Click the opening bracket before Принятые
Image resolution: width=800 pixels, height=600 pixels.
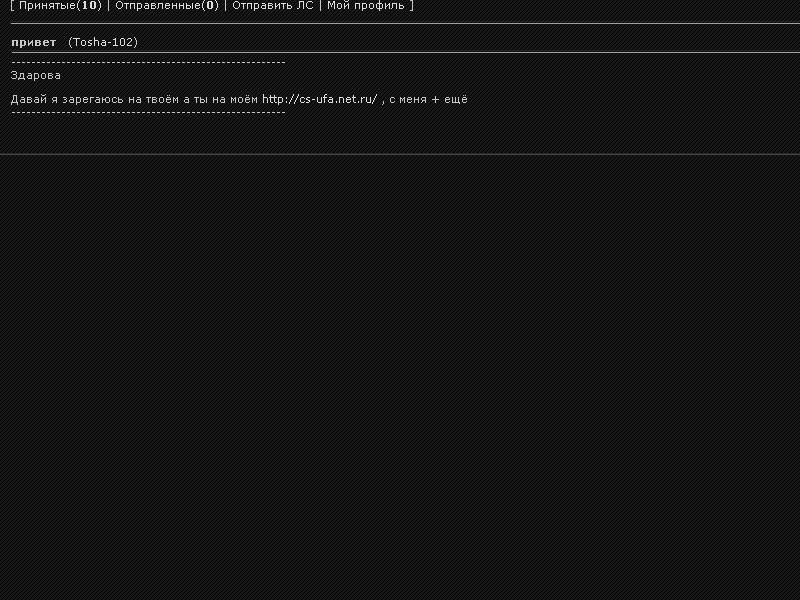tap(12, 6)
